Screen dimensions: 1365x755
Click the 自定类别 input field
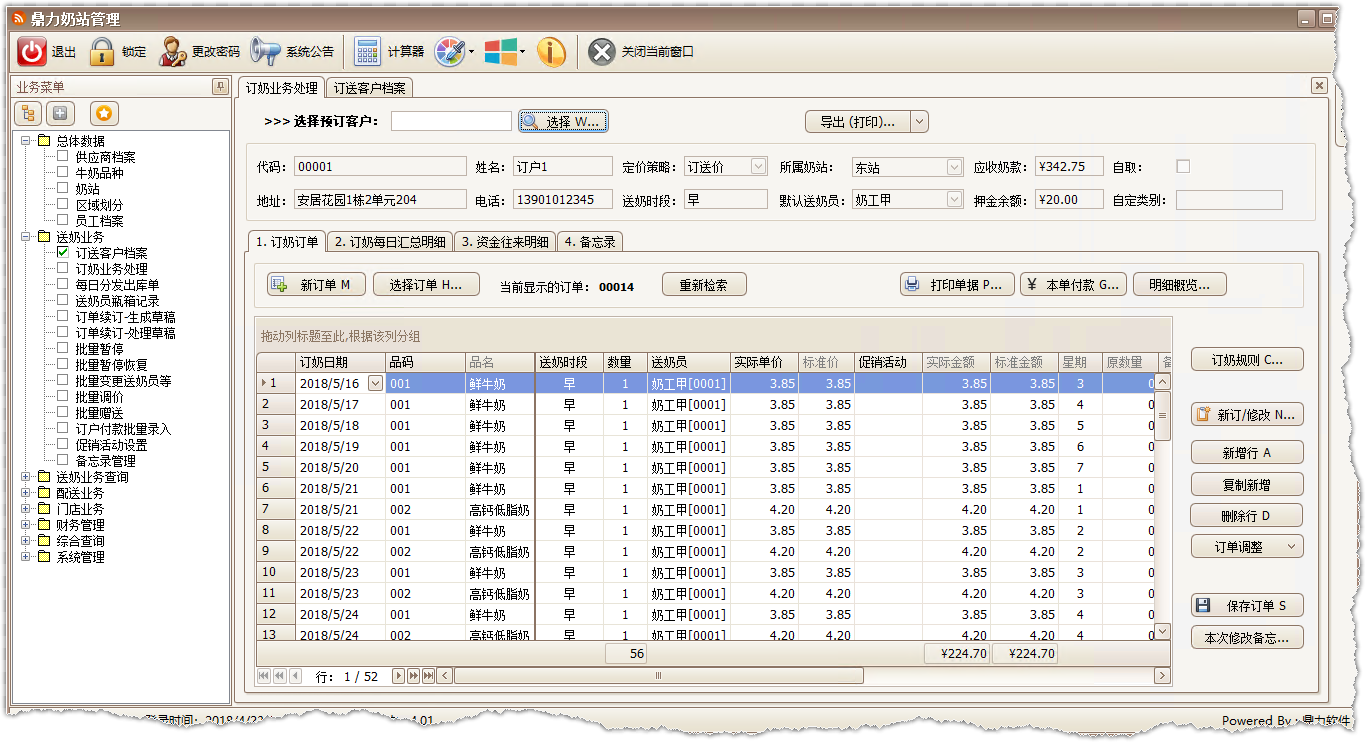[1229, 200]
